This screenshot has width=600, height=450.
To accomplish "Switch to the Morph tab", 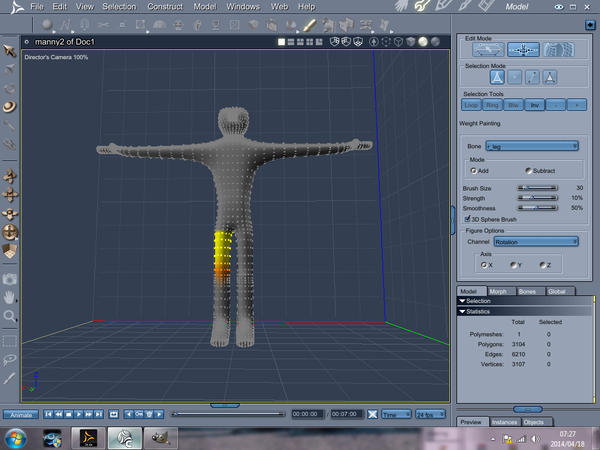I will 498,291.
